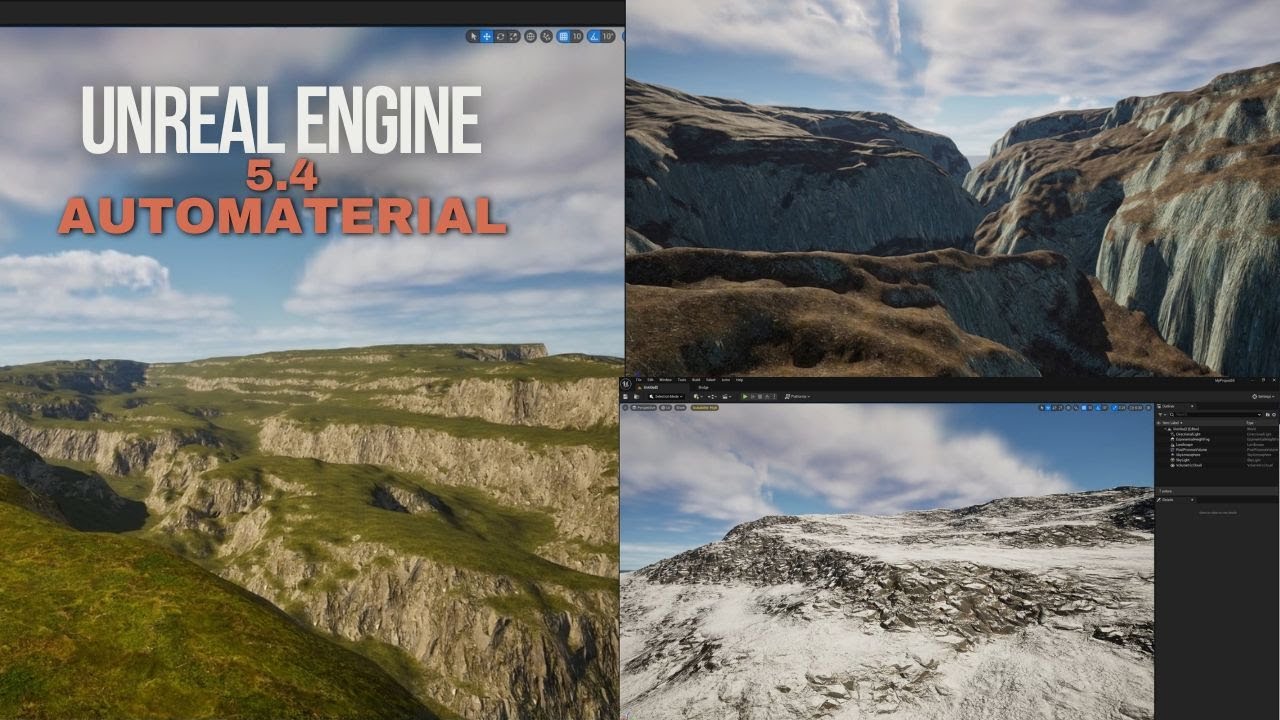Toggle rotation angle snapping in left viewport toolbar

pos(593,36)
